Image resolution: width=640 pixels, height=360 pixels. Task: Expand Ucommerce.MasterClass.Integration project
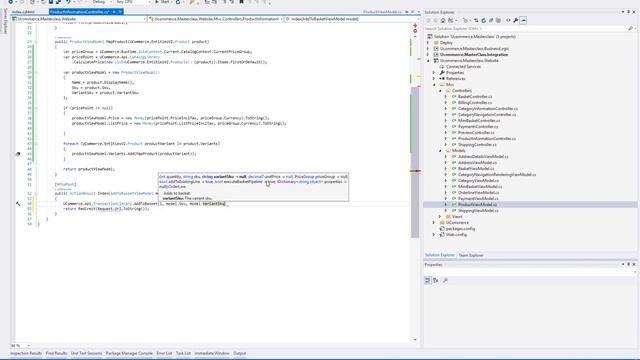(x=428, y=54)
